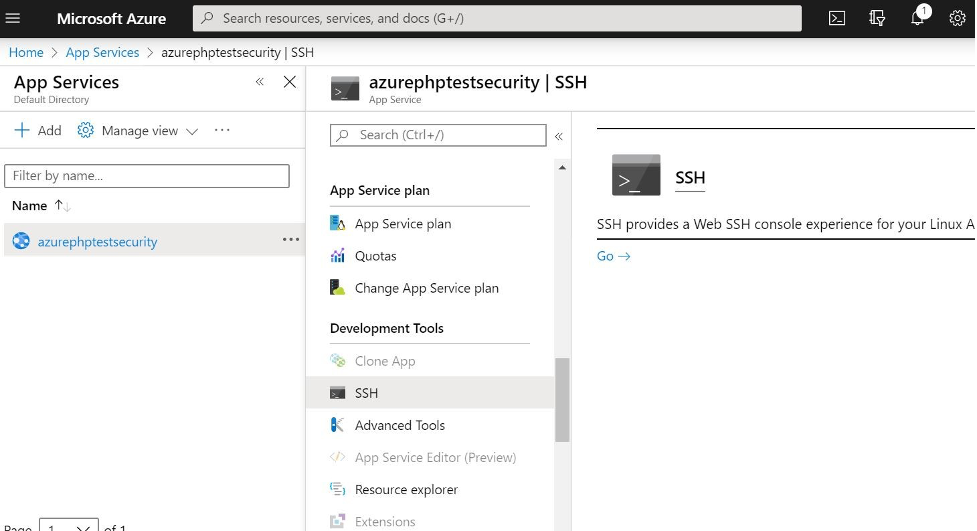Click the resource menu Search (Ctrl+/) box
Screen dimensions: 977x531
click(438, 135)
